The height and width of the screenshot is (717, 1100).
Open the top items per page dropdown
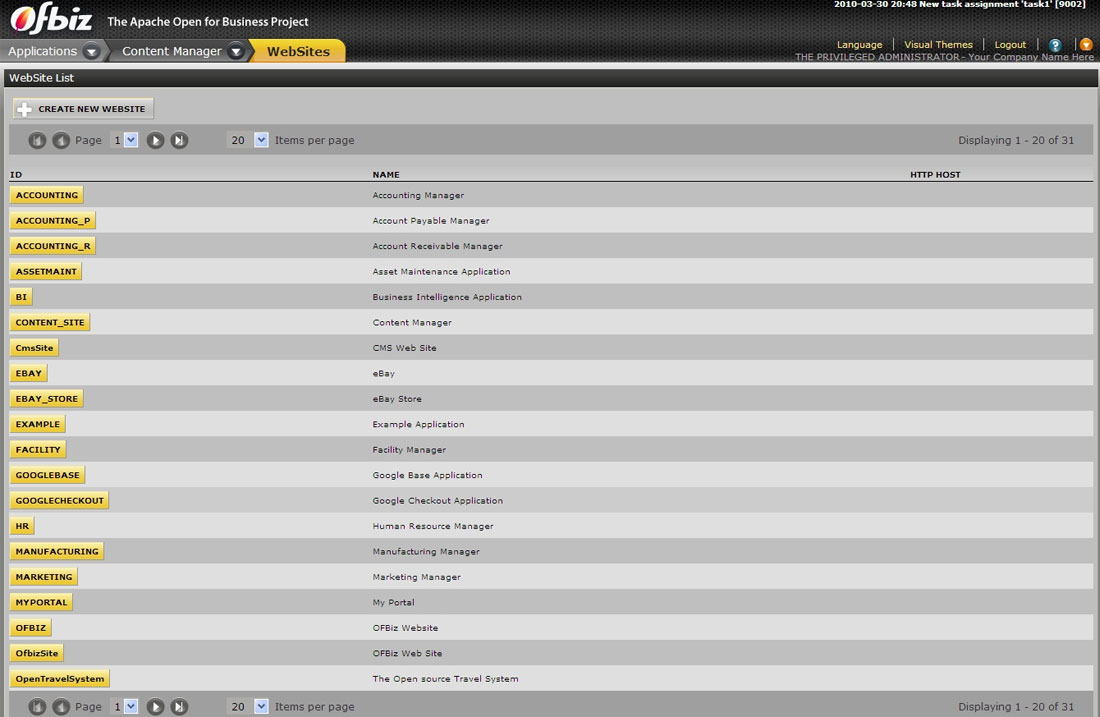[261, 140]
